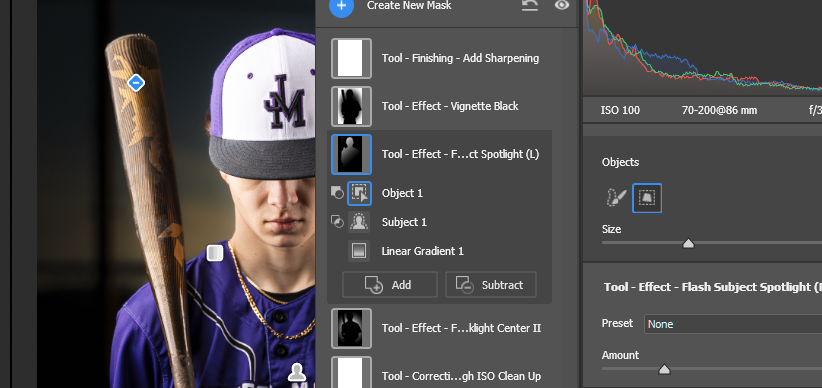822x388 pixels.
Task: Click the blue Create New Mask plus icon
Action: pyautogui.click(x=341, y=6)
